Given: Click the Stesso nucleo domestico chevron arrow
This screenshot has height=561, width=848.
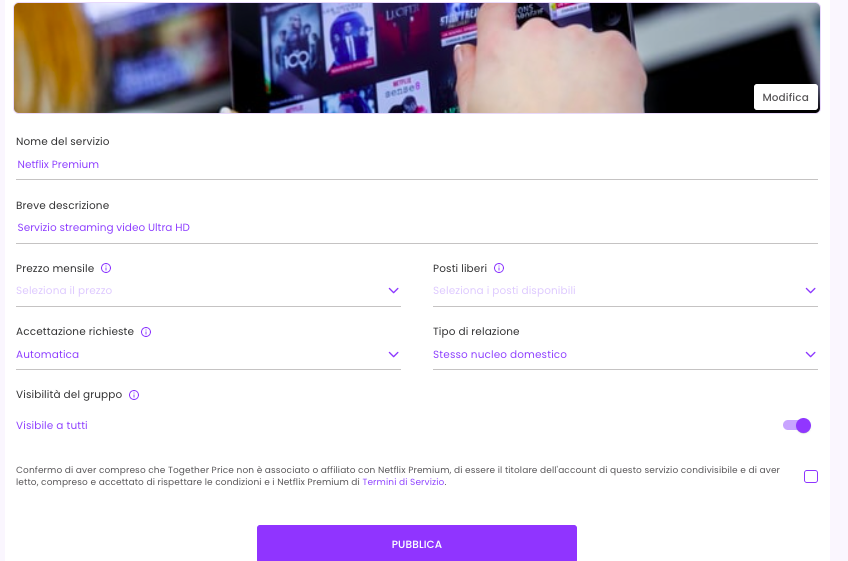Looking at the screenshot, I should pos(811,354).
